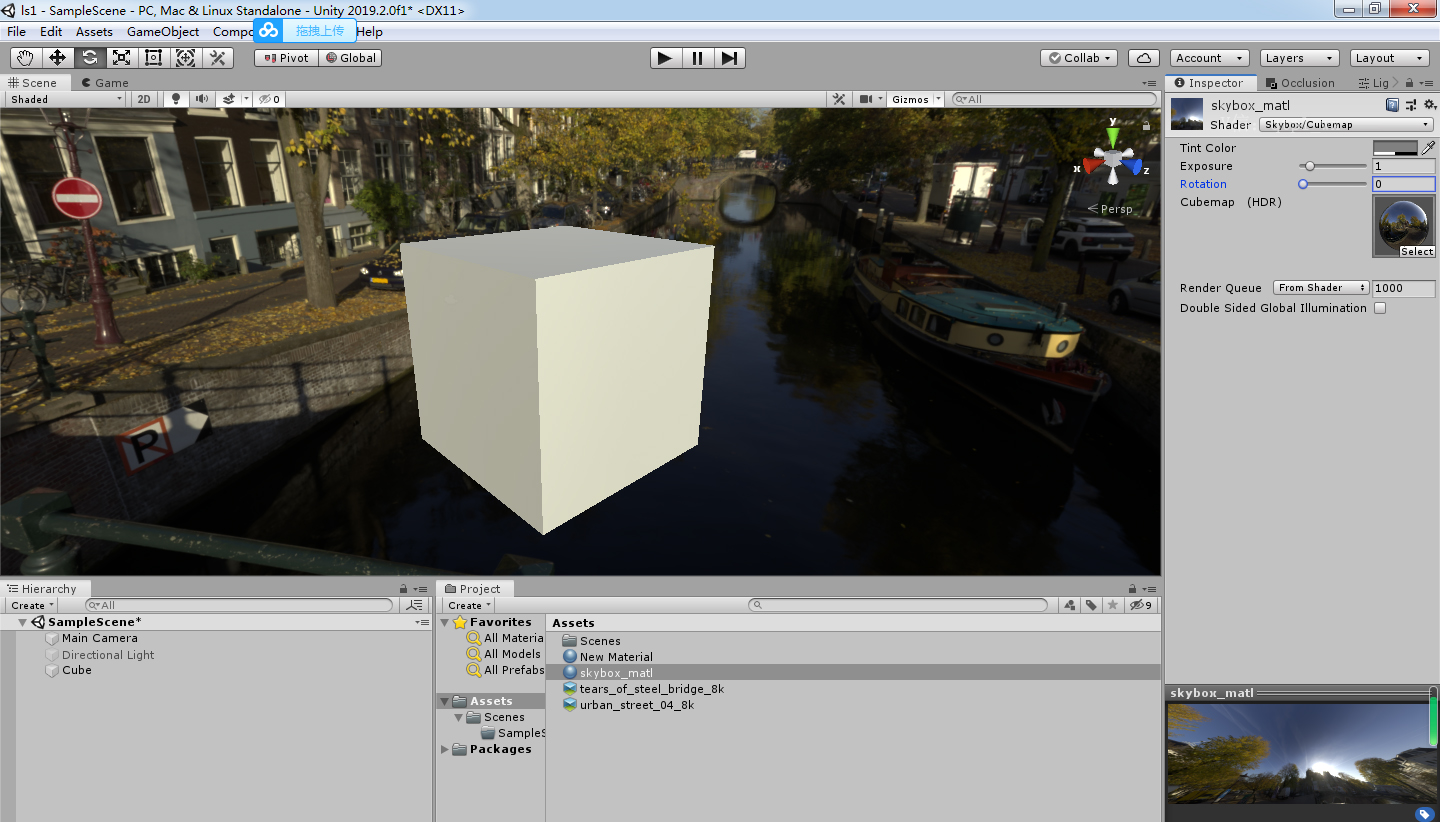
Task: Open Render Queue From Shader dropdown
Action: 1321,288
